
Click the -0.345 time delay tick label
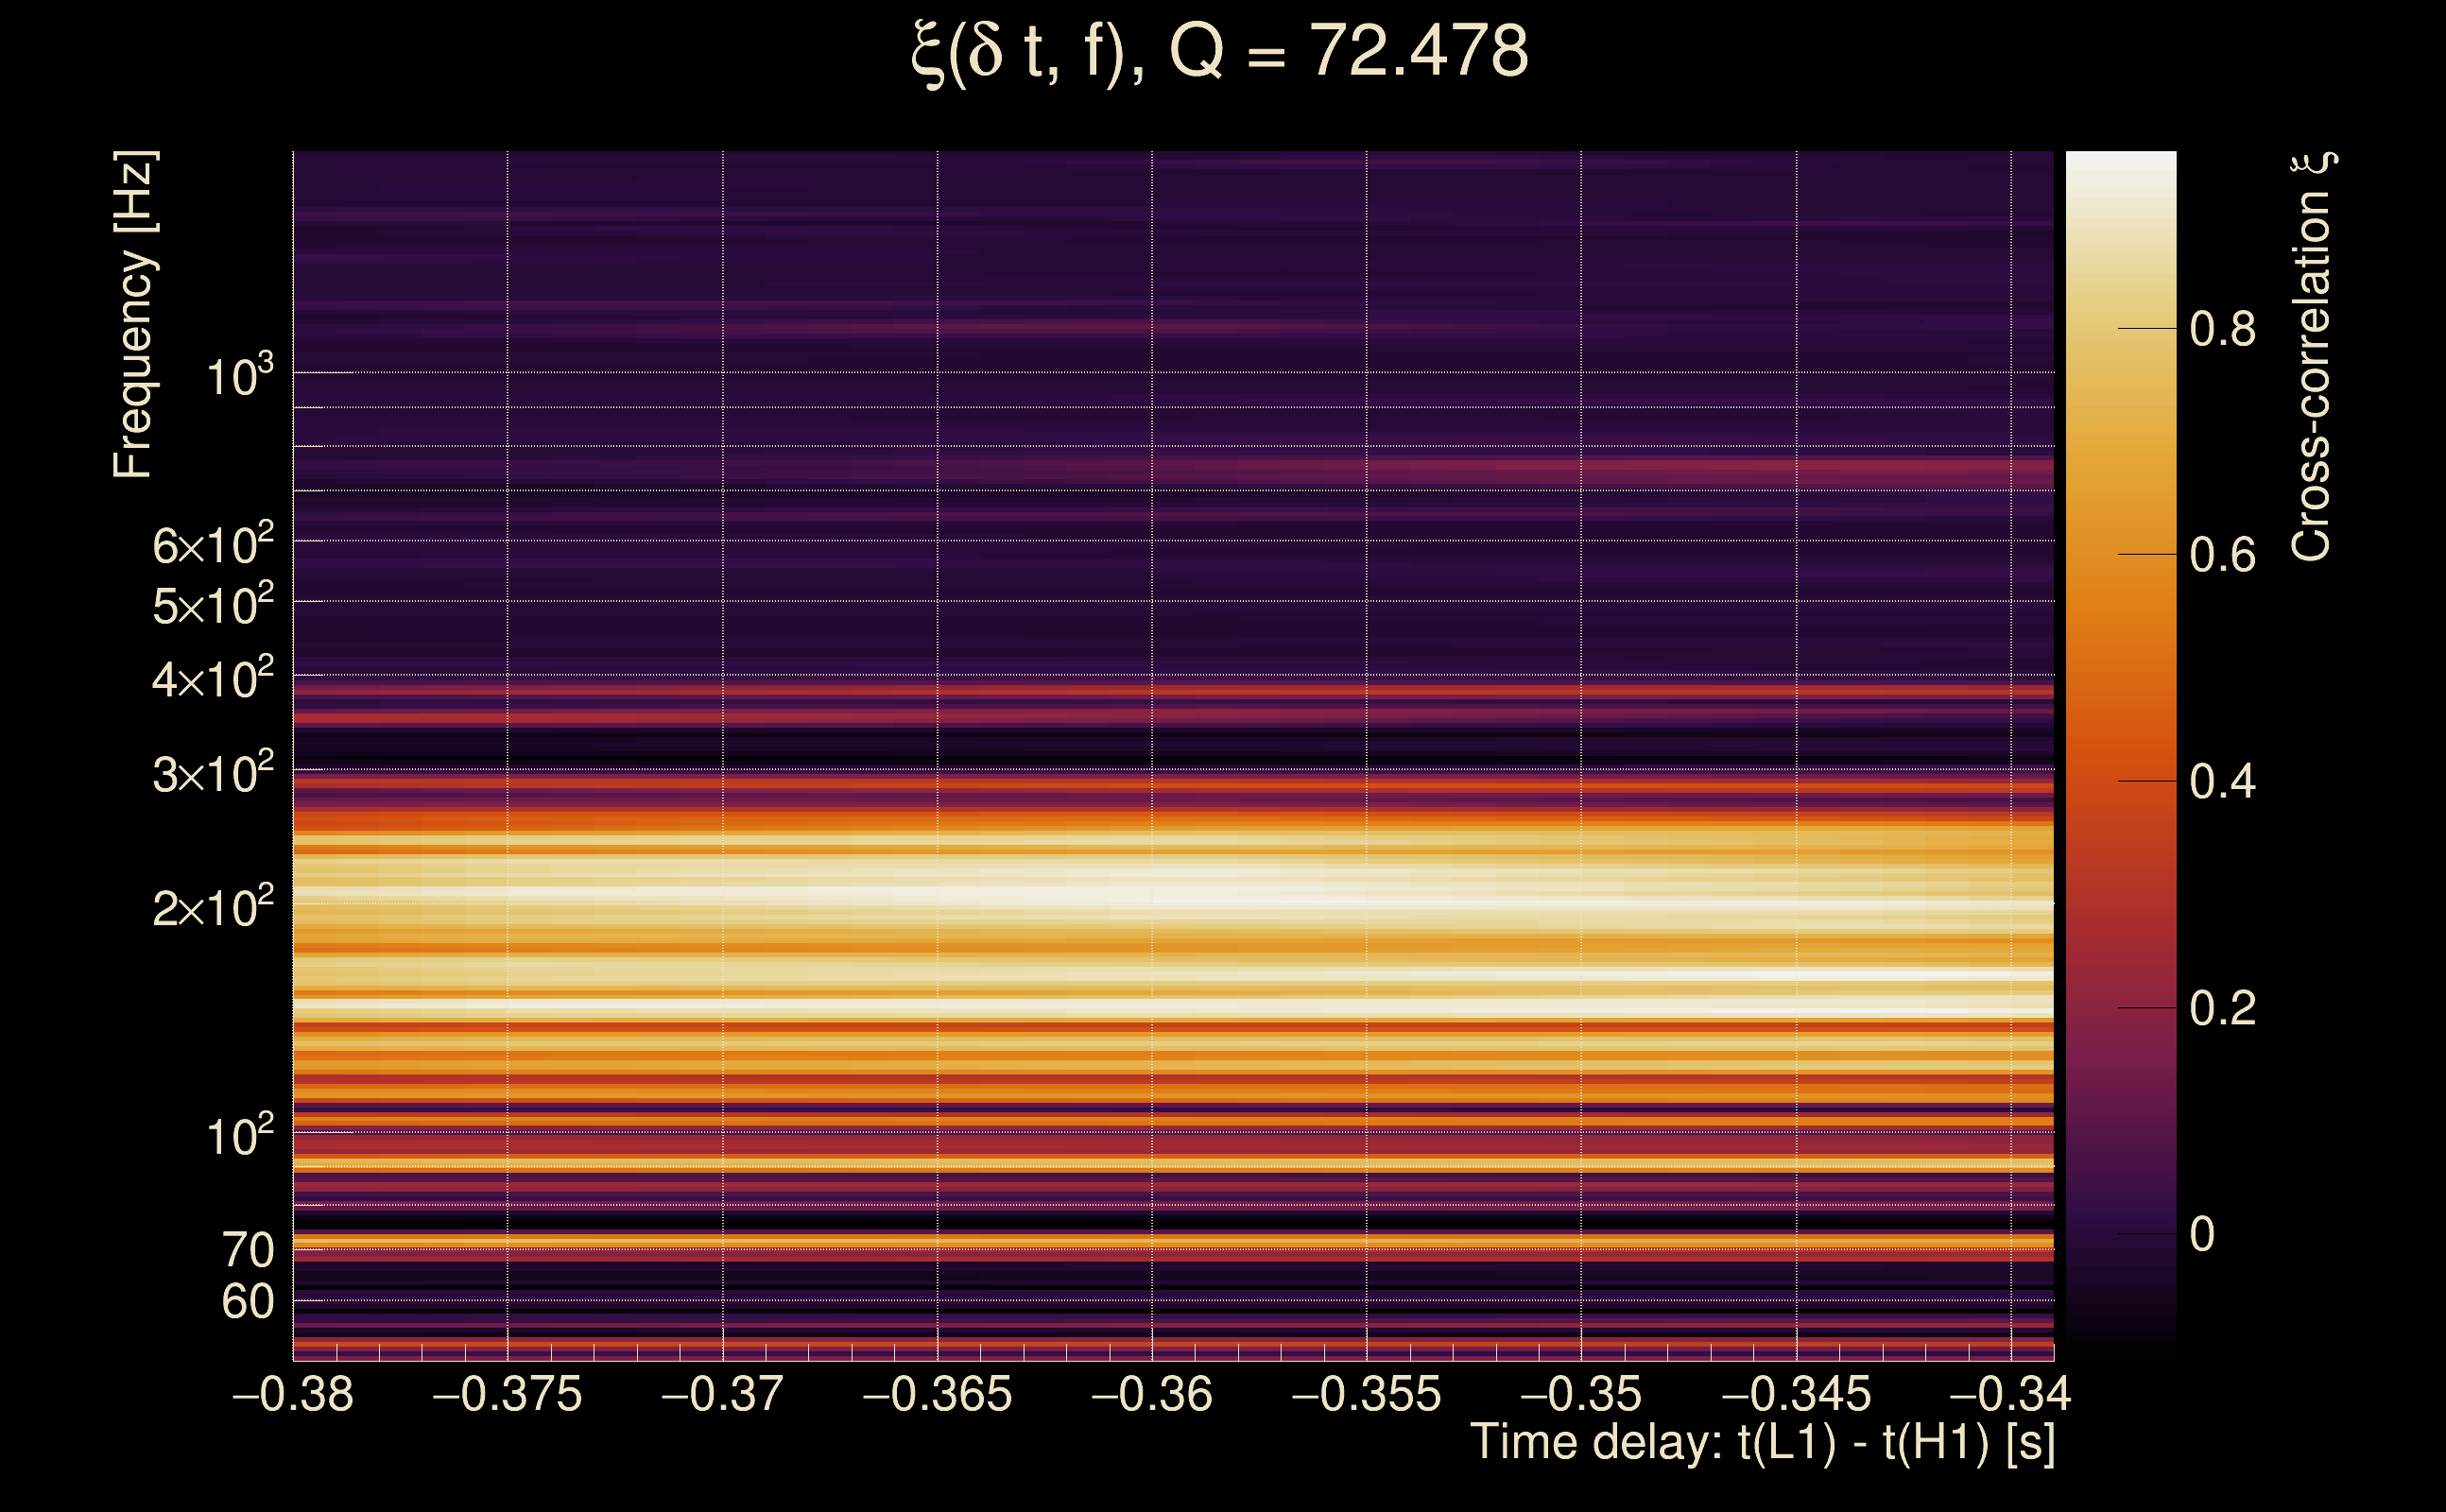tap(1796, 1394)
